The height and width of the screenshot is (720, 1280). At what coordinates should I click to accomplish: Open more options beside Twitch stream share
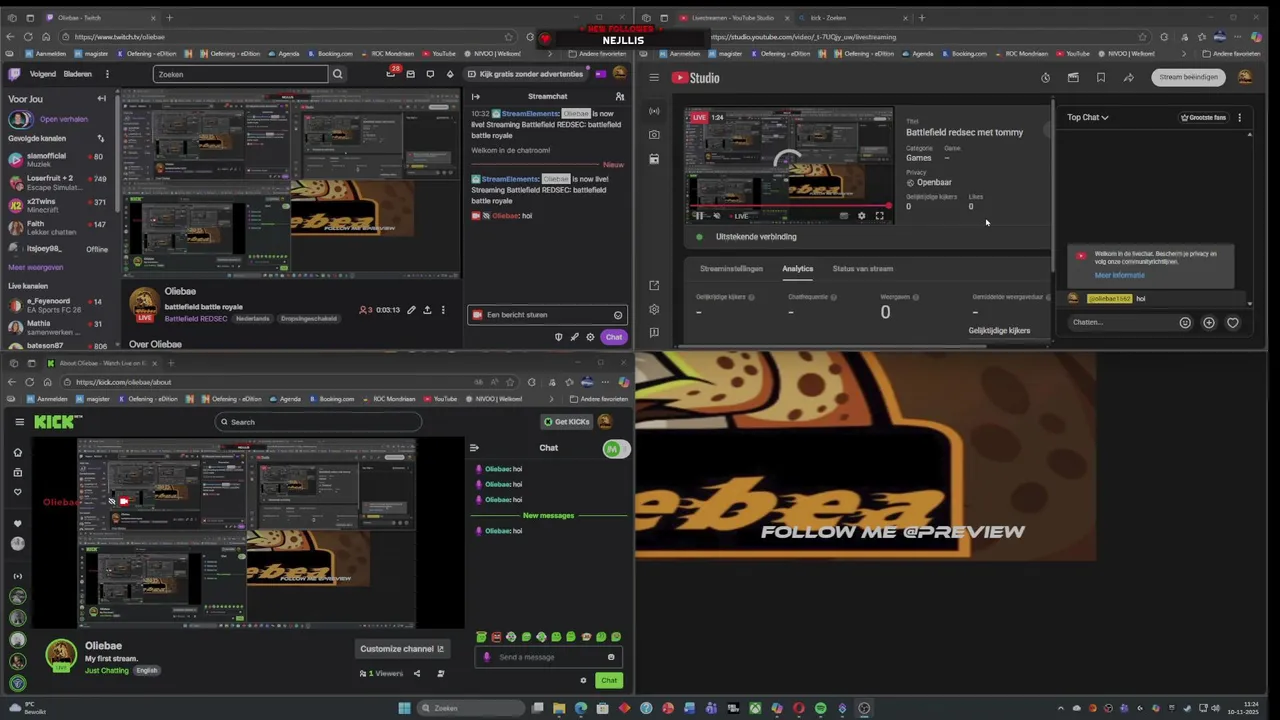click(x=443, y=310)
